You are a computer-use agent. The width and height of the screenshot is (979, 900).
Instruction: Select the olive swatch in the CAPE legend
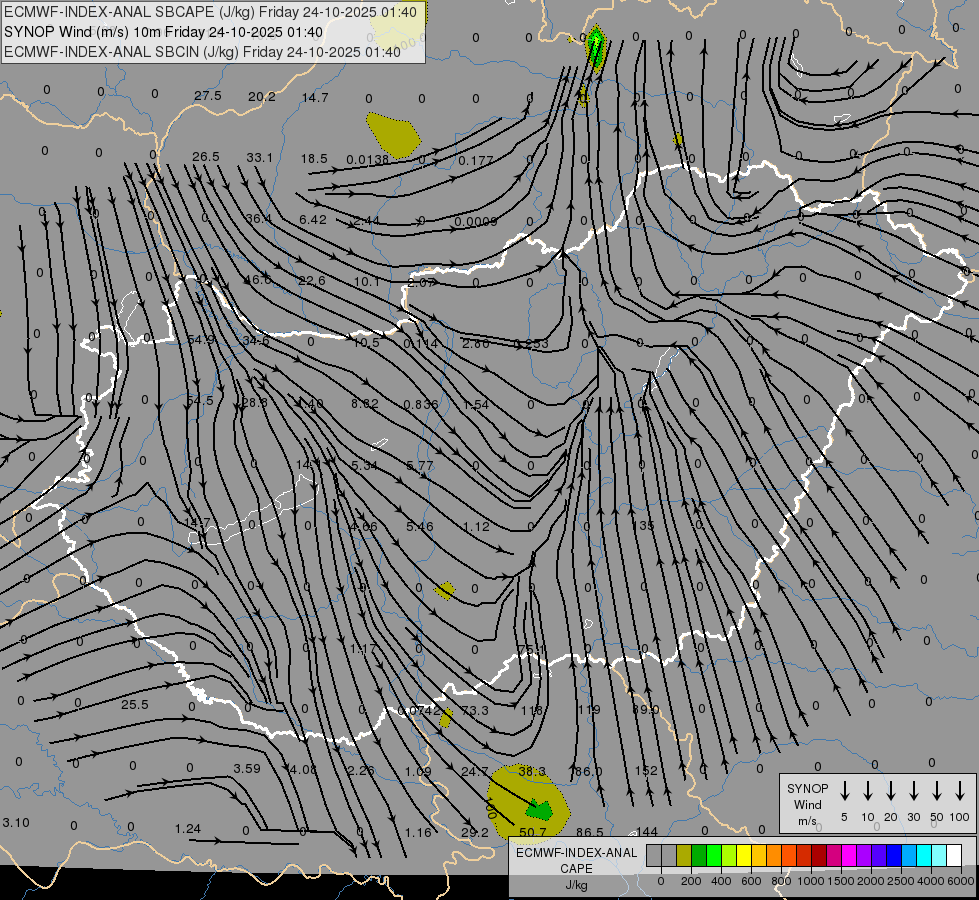[684, 855]
